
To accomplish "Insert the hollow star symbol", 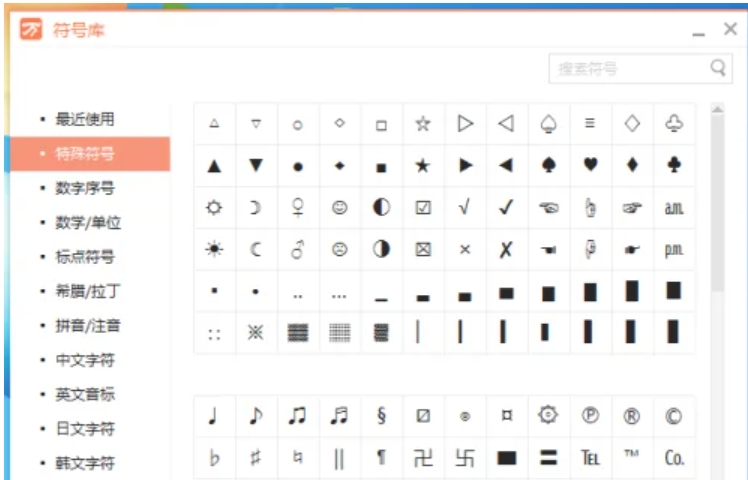I will 423,124.
